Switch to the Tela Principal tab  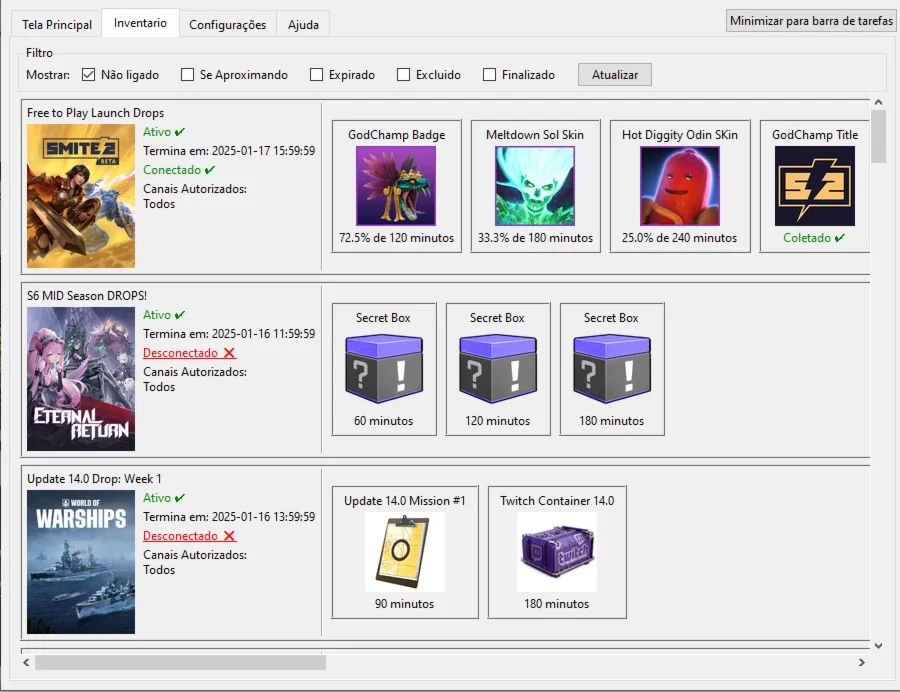pyautogui.click(x=57, y=25)
